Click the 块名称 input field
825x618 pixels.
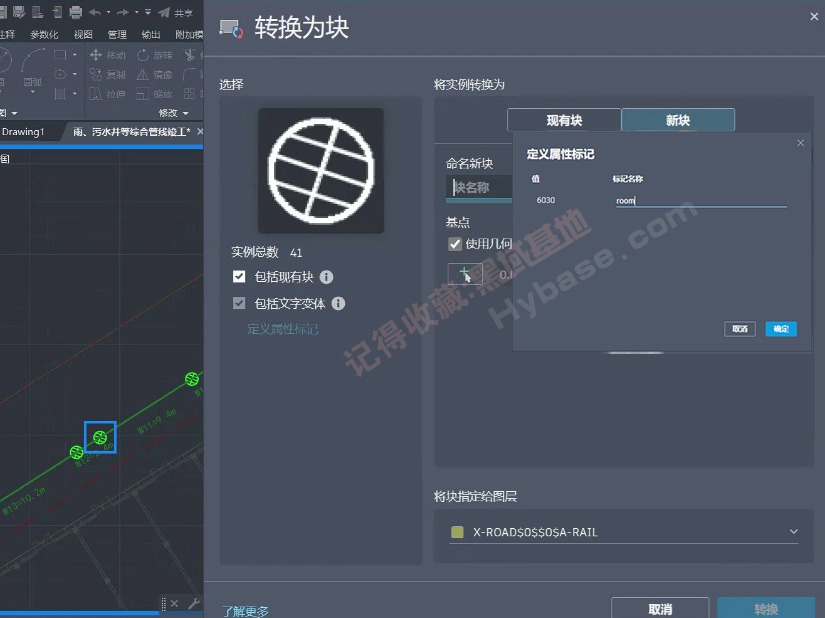[479, 187]
